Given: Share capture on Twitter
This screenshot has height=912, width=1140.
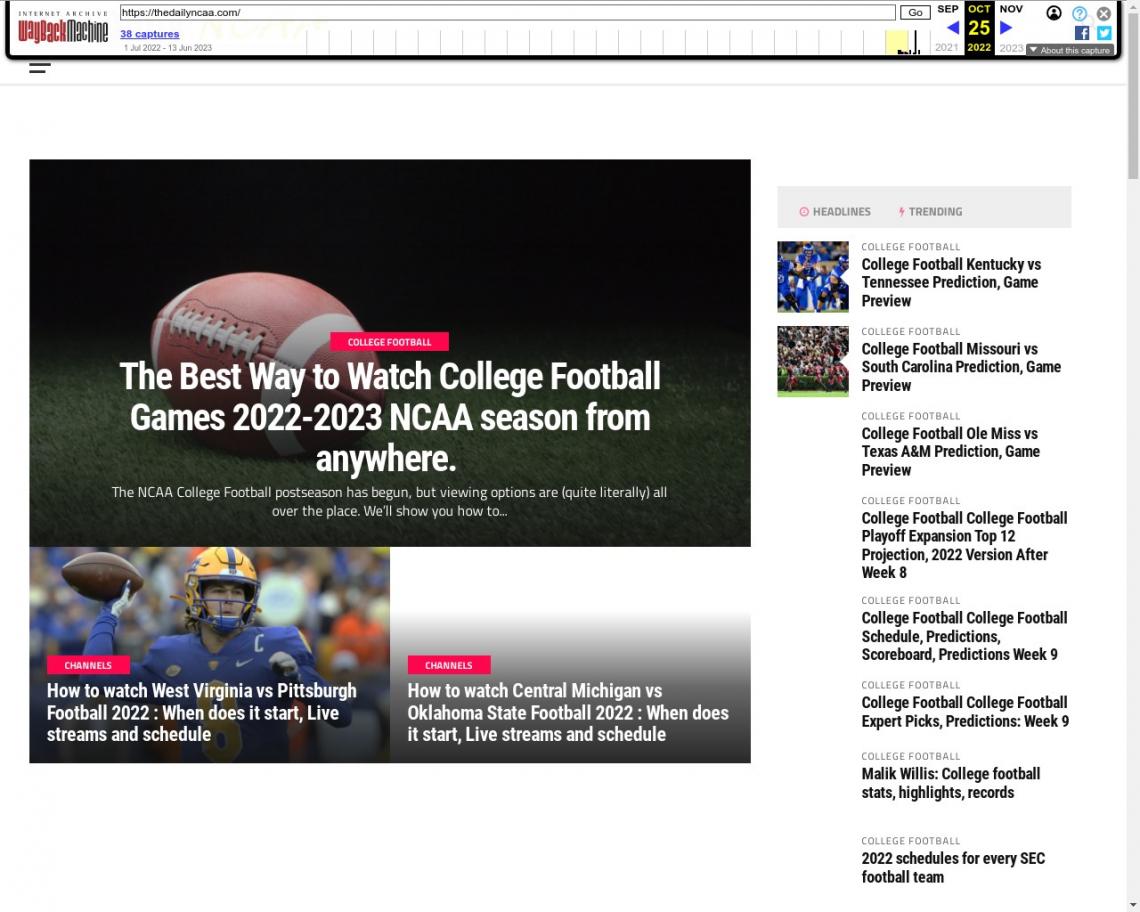Looking at the screenshot, I should click(1104, 33).
